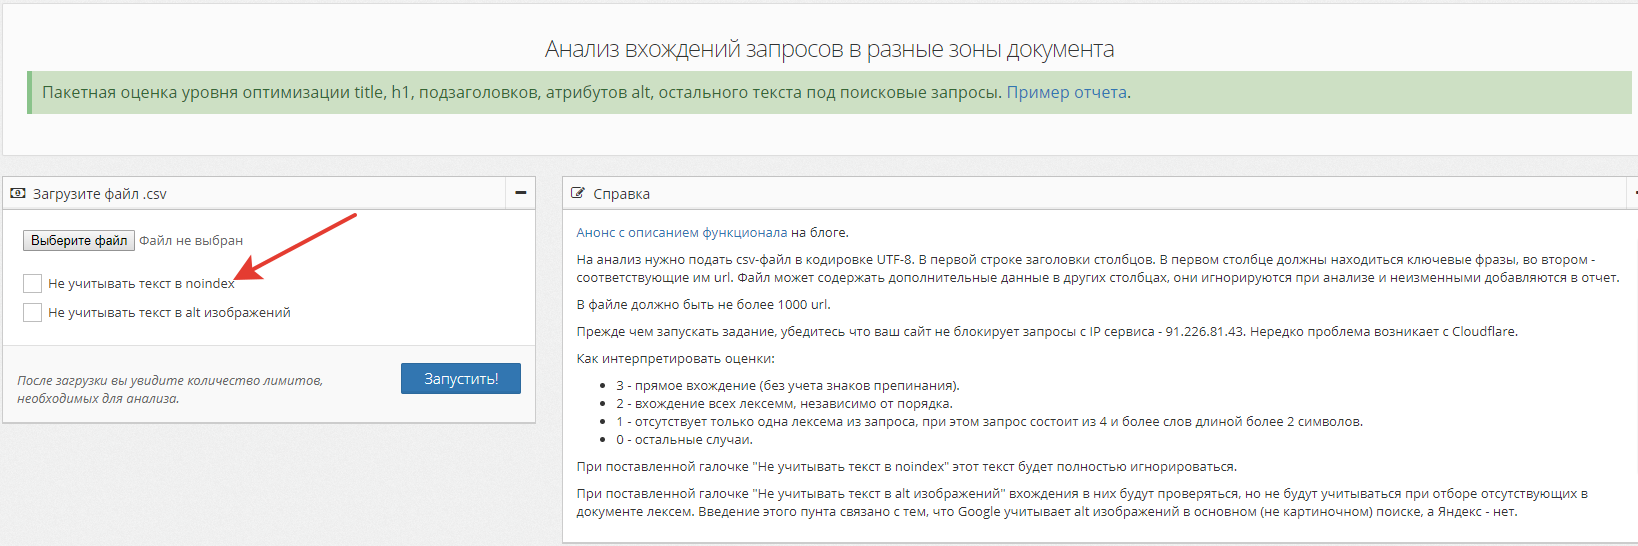1638x546 pixels.
Task: Click the paragraph mentioning IP 91.226.81.43
Action: (1046, 331)
